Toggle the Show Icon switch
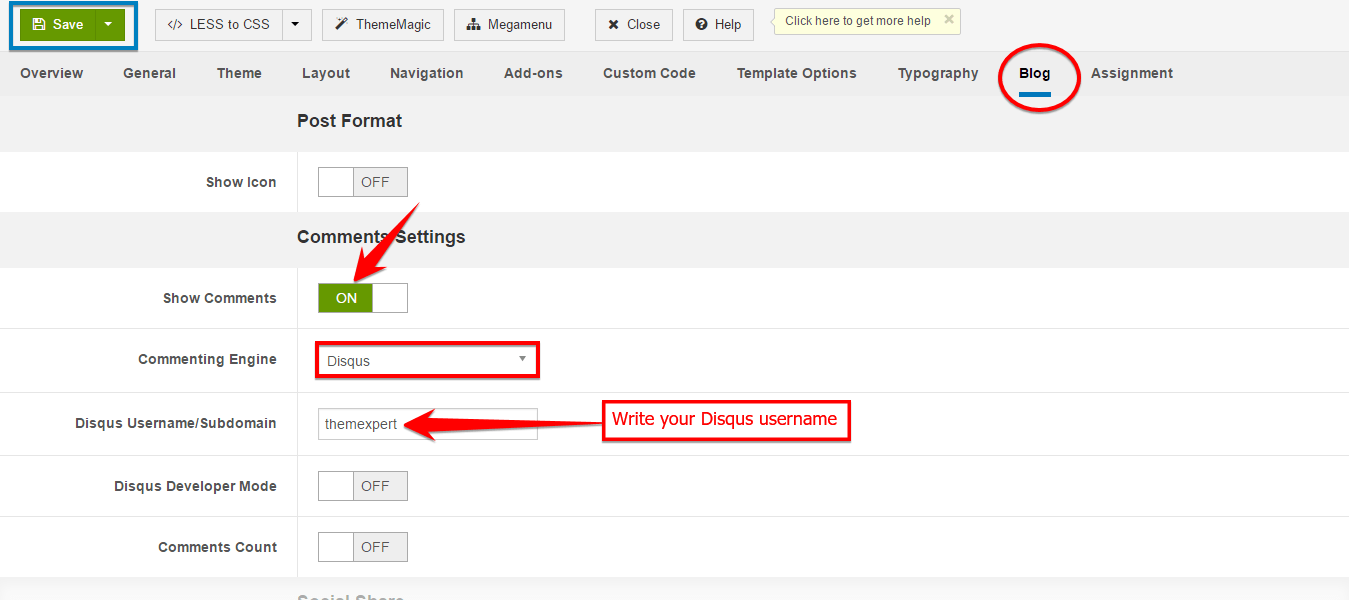Screen dimensions: 1349x600 362,182
